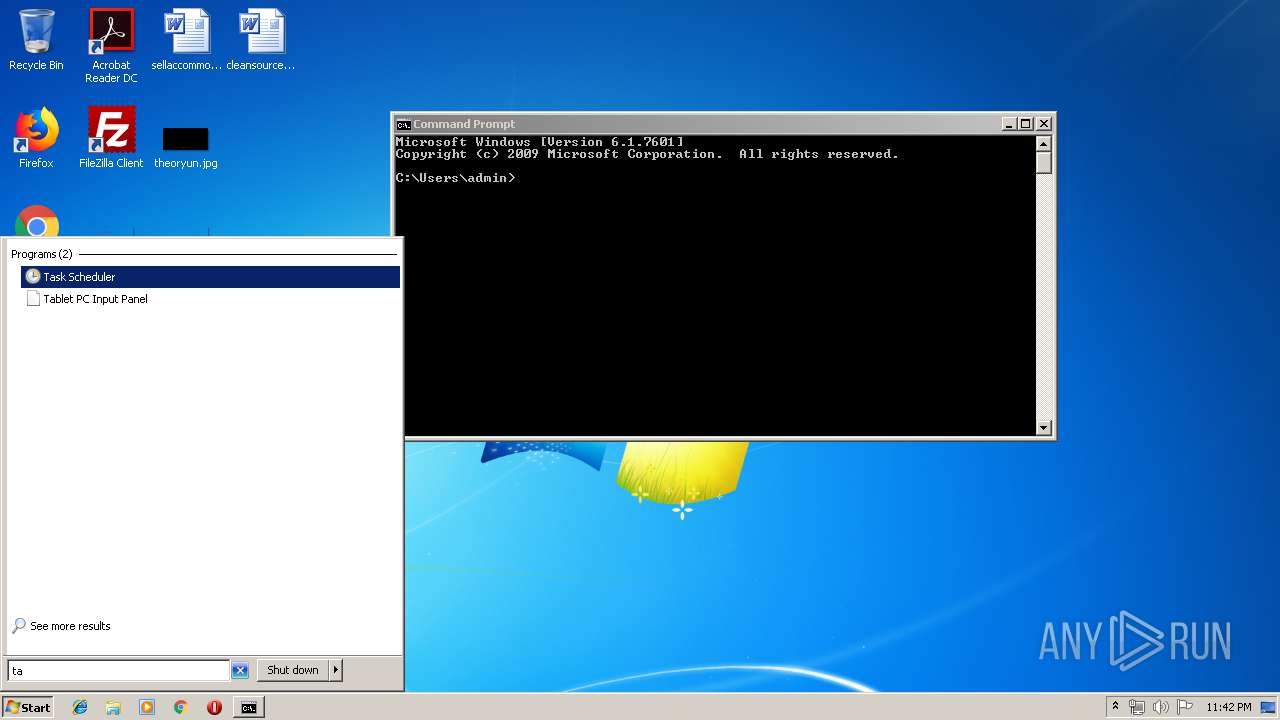The image size is (1280, 720).
Task: Click the Microsoft Windows version text line
Action: point(540,142)
